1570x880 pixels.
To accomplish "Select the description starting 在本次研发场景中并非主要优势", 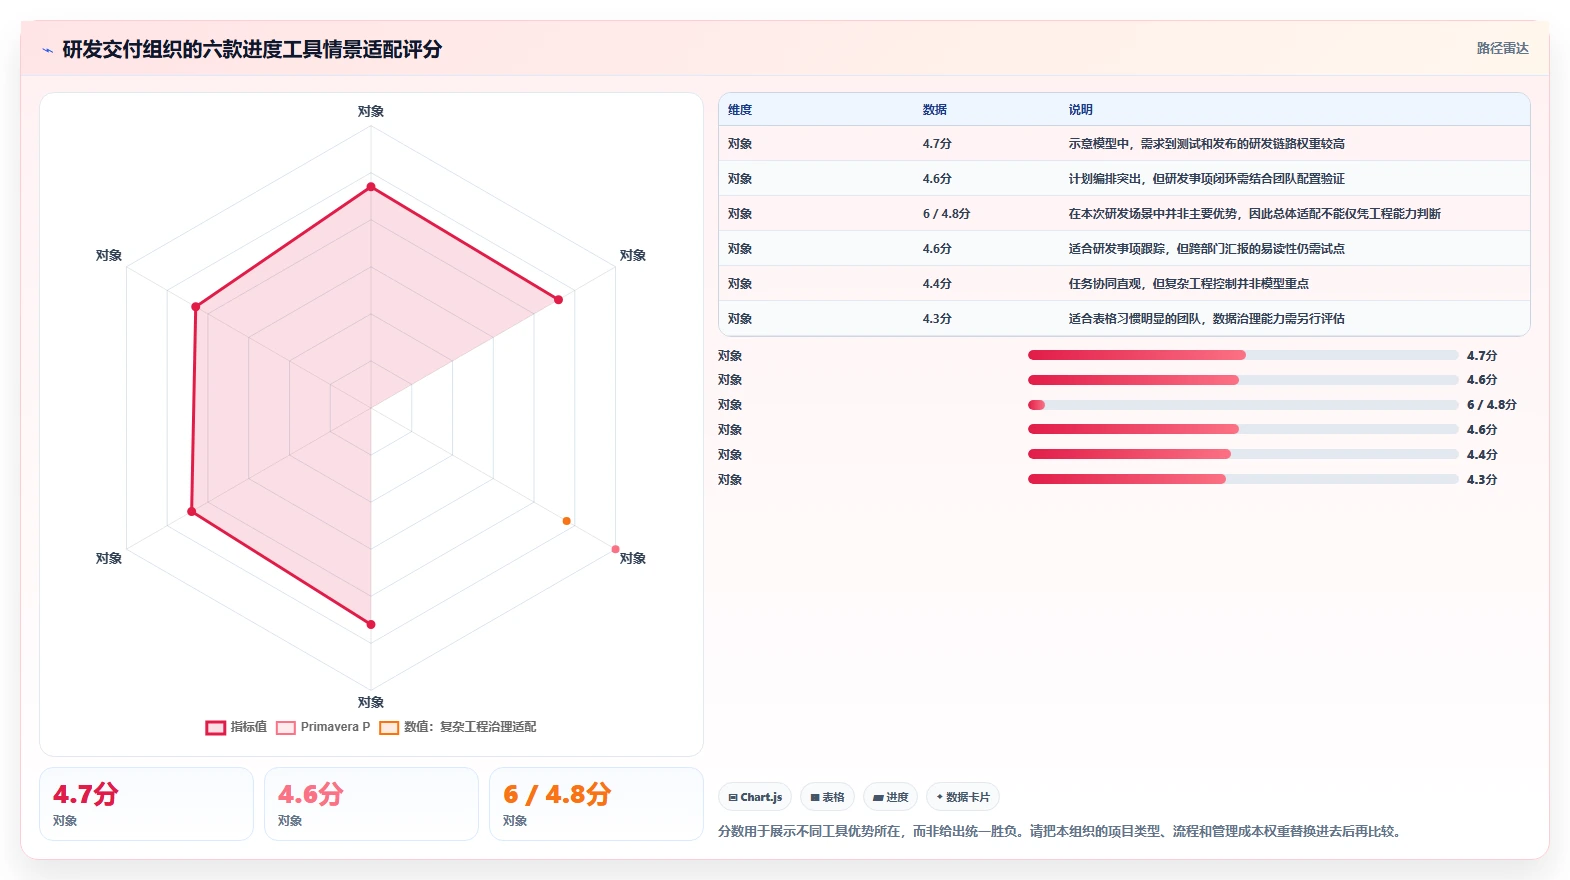I will 1255,214.
